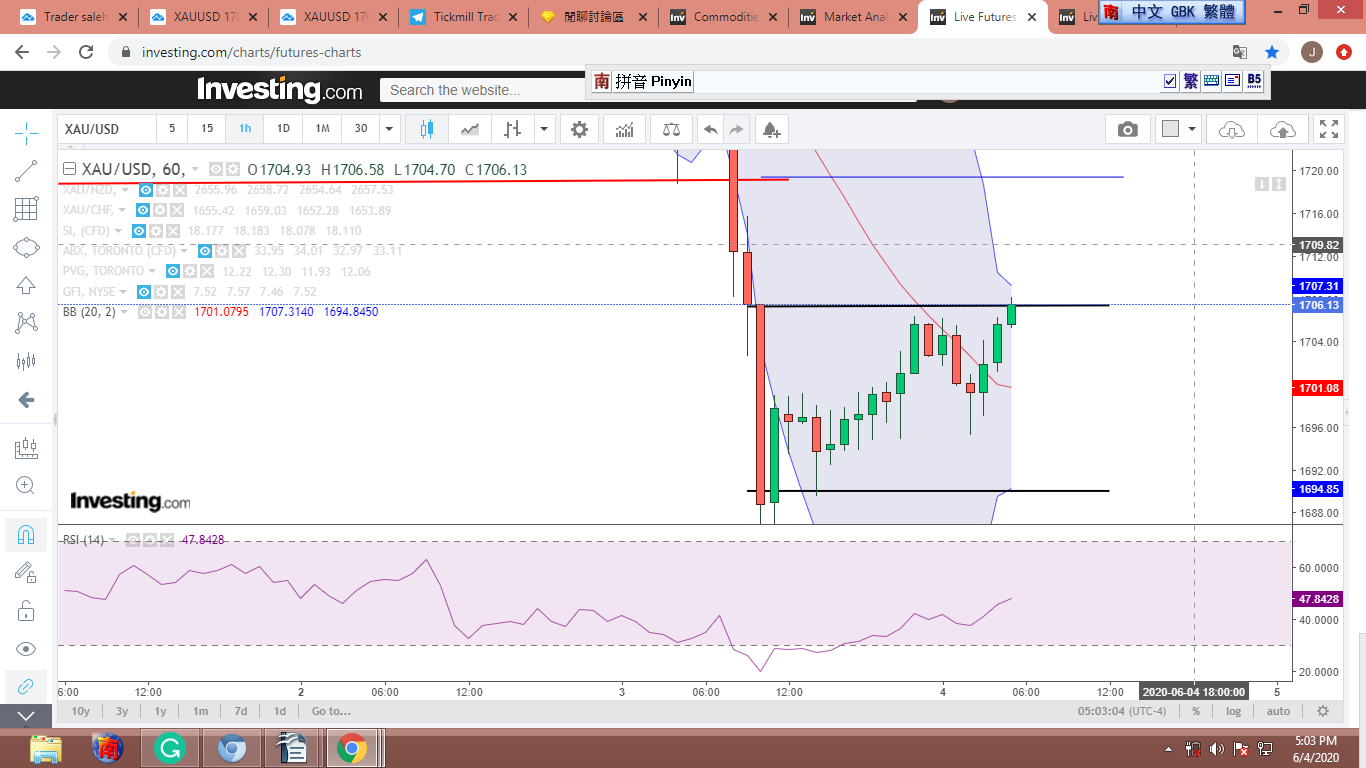This screenshot has width=1366, height=768.
Task: Load chart layout from cloud
Action: pos(1232,129)
